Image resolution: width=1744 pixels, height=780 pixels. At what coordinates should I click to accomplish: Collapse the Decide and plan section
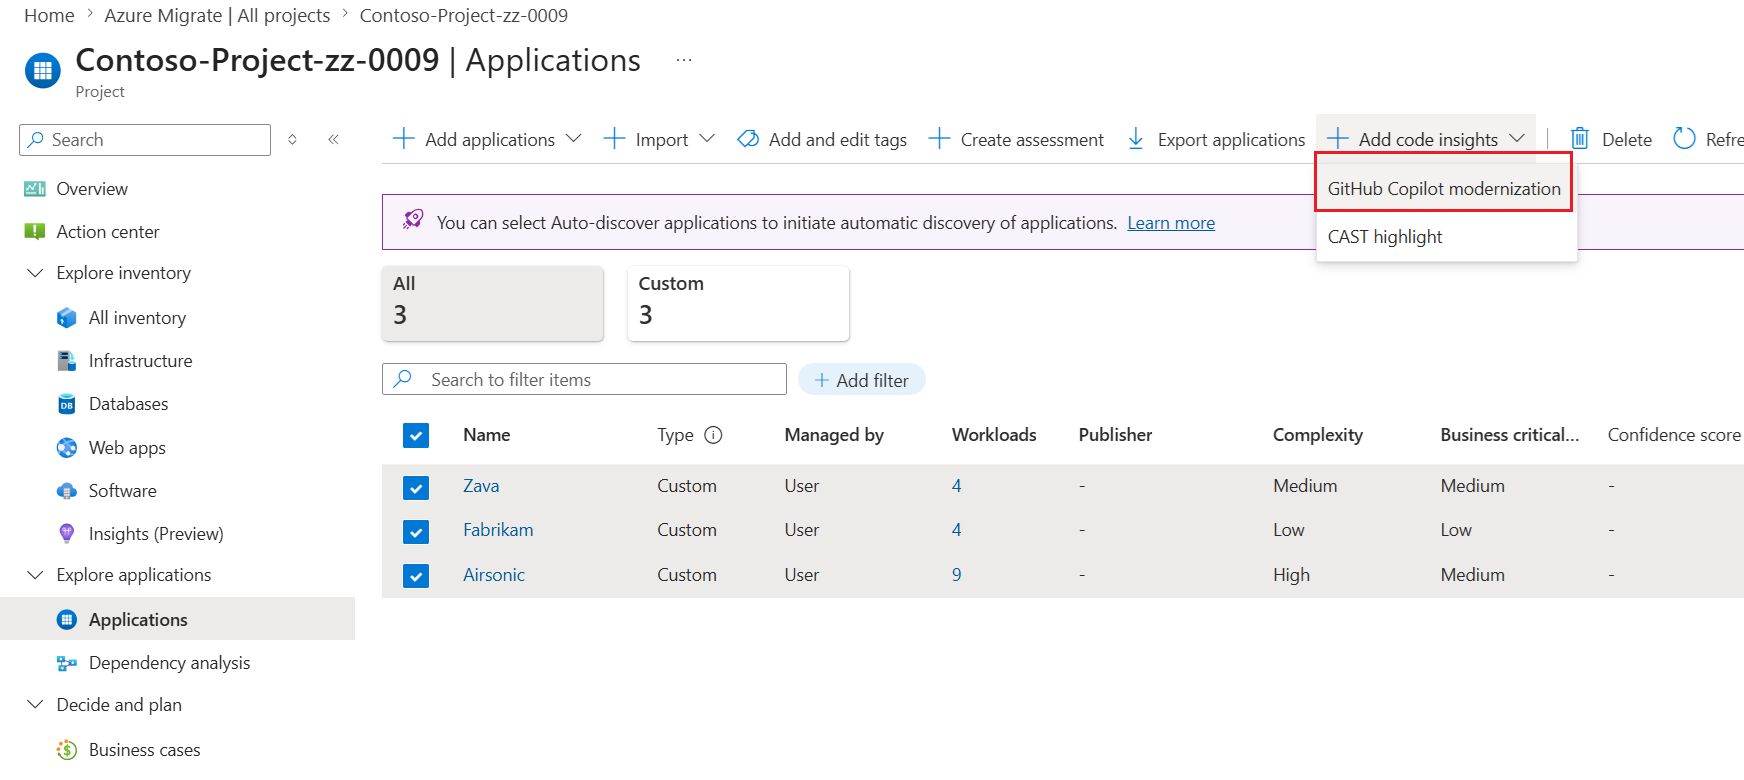tap(35, 705)
